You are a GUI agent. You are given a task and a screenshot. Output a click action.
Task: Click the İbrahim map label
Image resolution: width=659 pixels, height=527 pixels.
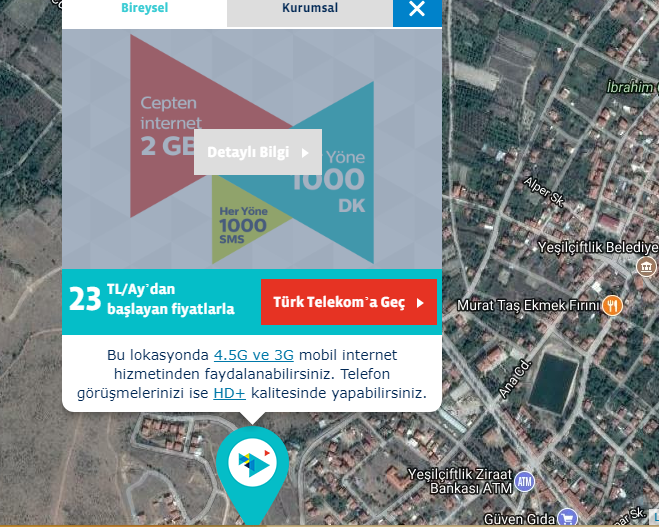[x=630, y=87]
